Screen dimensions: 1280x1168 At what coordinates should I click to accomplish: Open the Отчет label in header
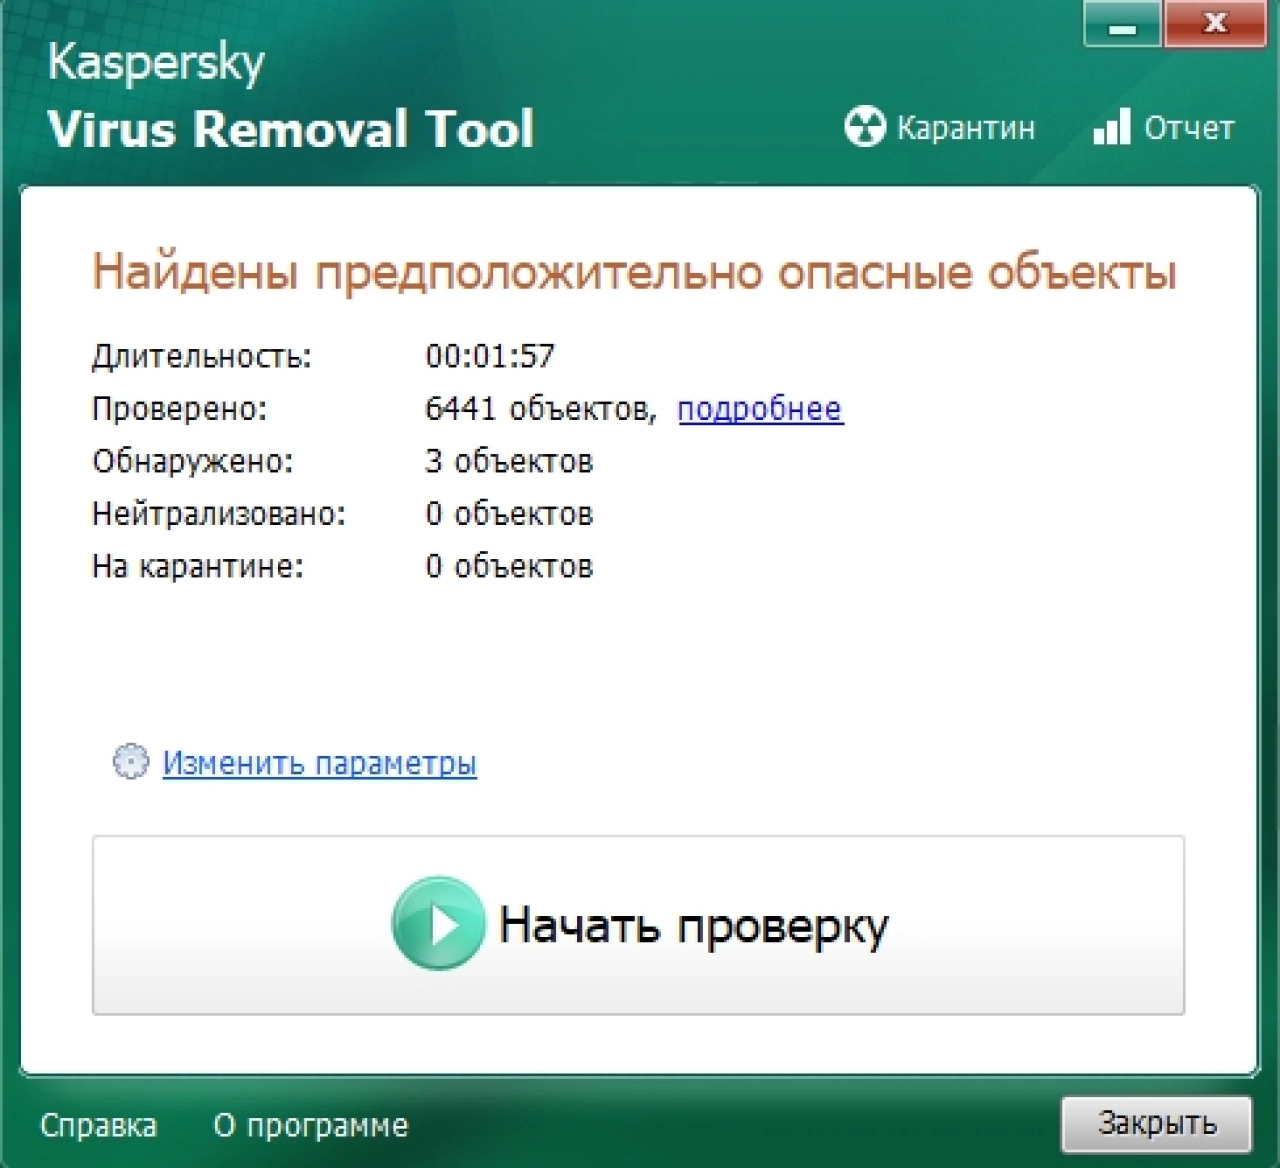click(1189, 128)
